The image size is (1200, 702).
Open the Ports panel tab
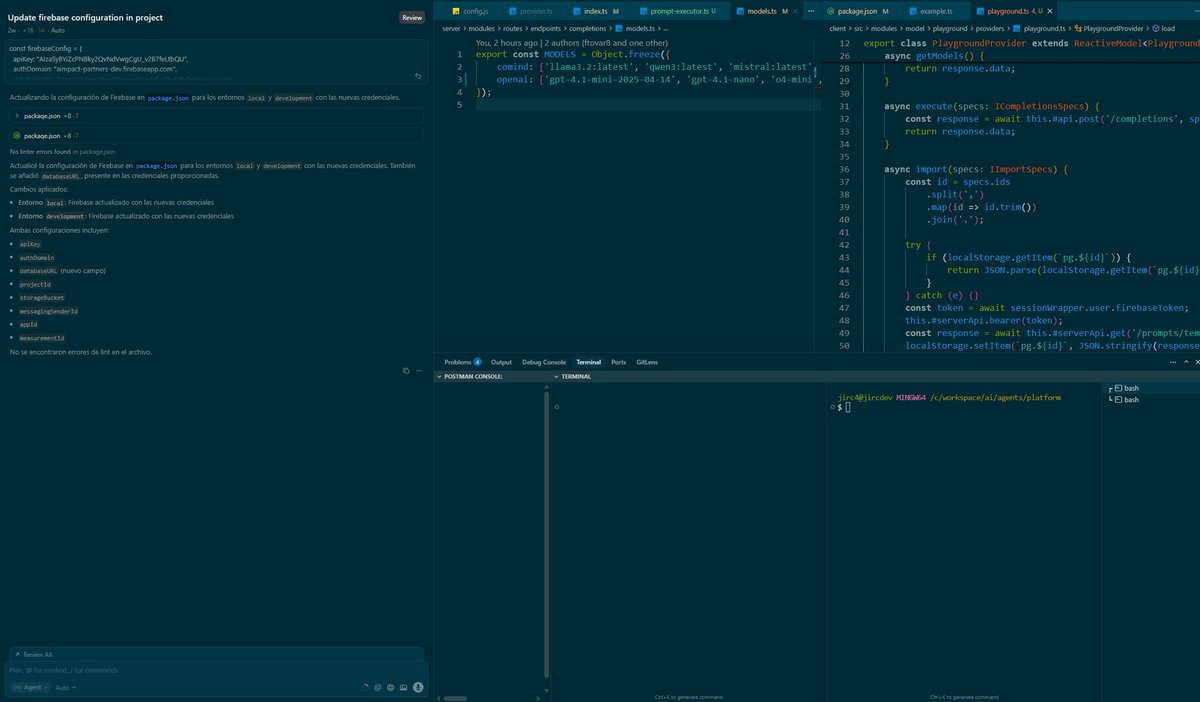click(x=619, y=362)
